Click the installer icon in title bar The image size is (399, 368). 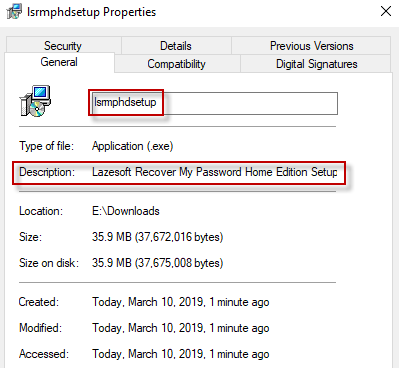click(x=14, y=11)
